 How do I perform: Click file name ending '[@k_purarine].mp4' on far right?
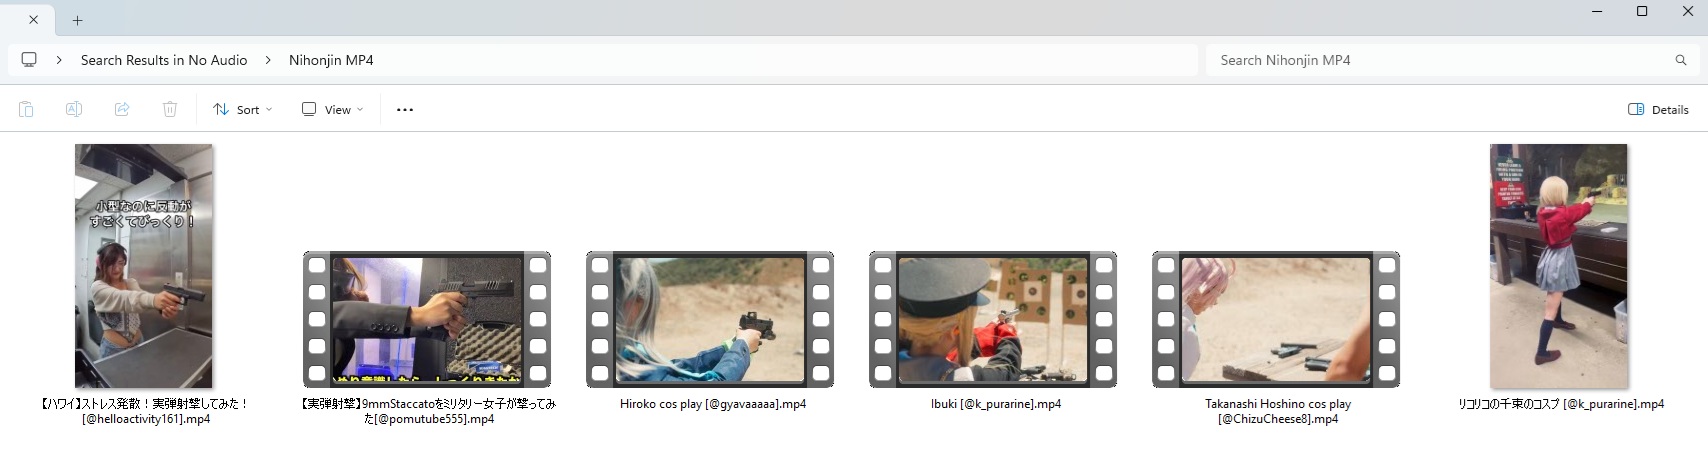[x=1561, y=404]
